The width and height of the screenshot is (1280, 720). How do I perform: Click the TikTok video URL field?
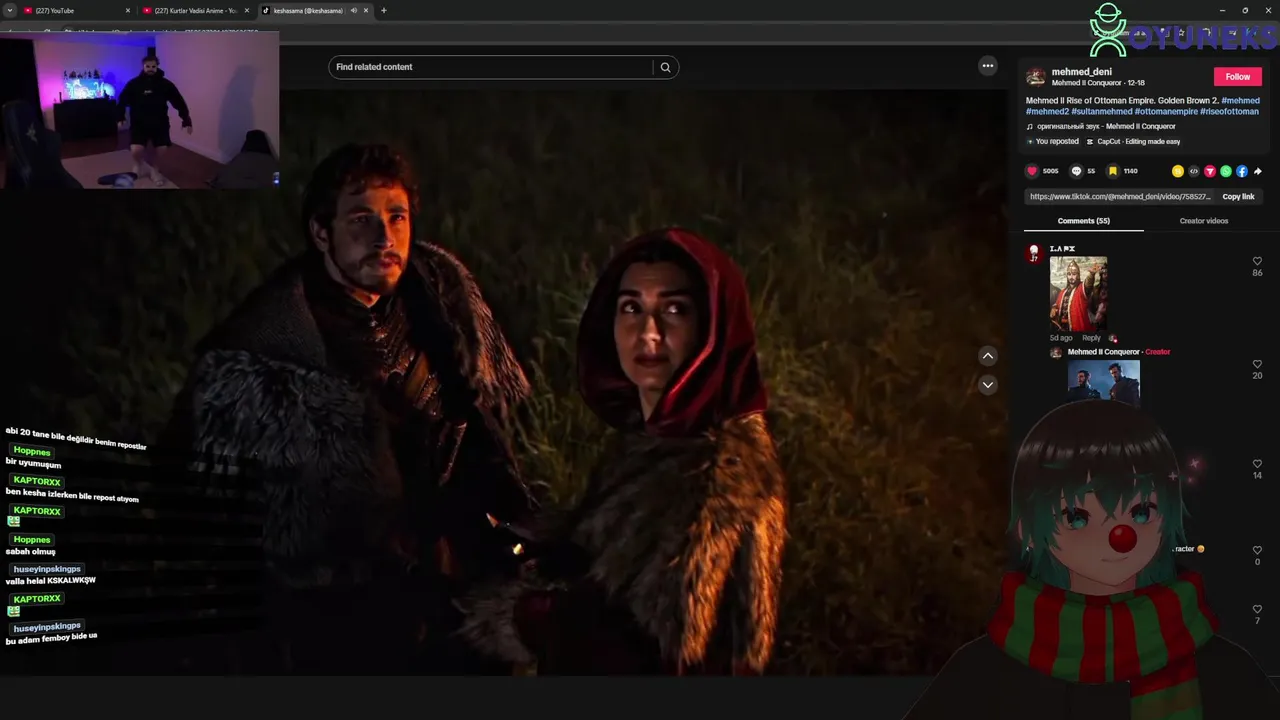tap(1120, 197)
